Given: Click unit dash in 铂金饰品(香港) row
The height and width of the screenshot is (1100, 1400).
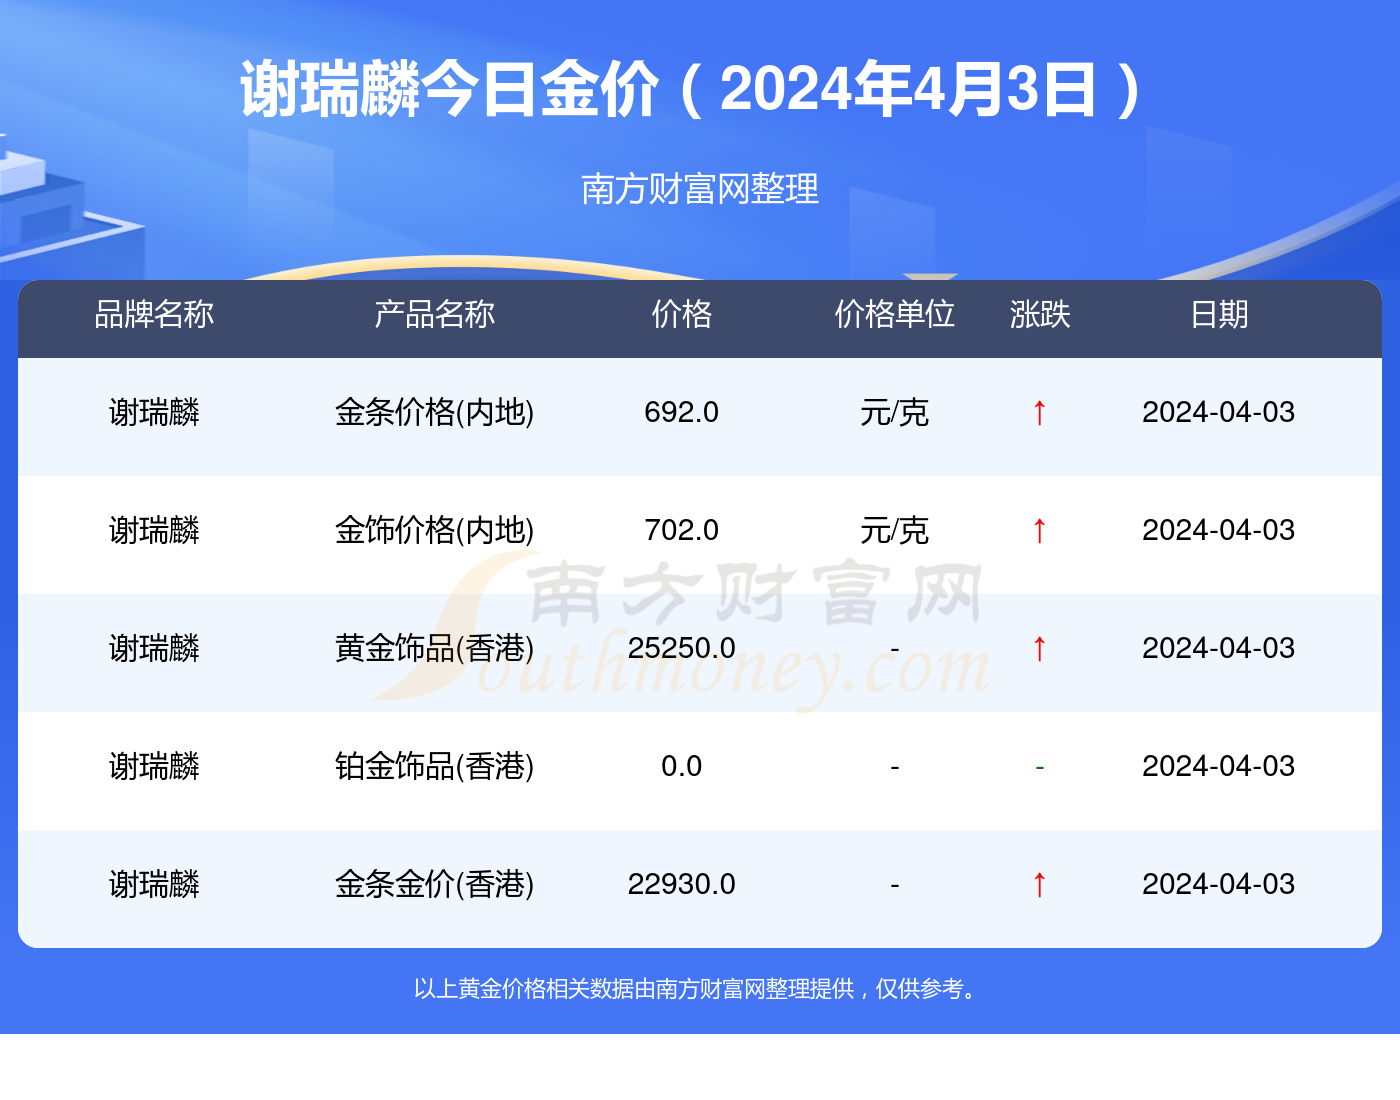Looking at the screenshot, I should (895, 767).
